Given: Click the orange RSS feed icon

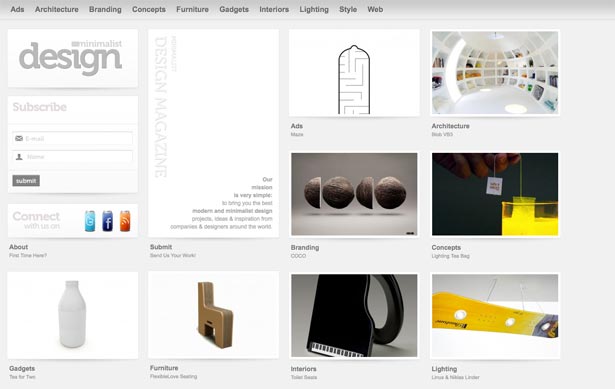Looking at the screenshot, I should pos(125,221).
